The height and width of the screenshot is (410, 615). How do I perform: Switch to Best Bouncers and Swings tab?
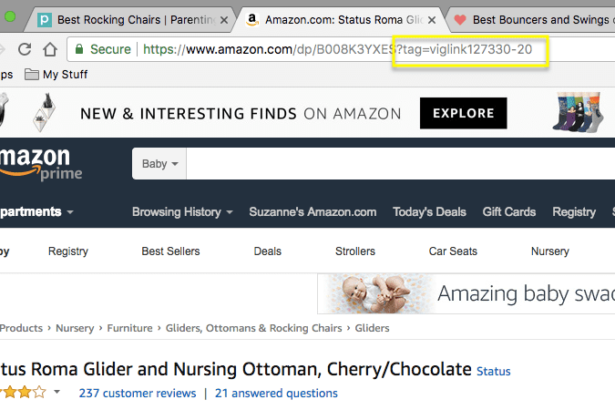click(x=533, y=20)
